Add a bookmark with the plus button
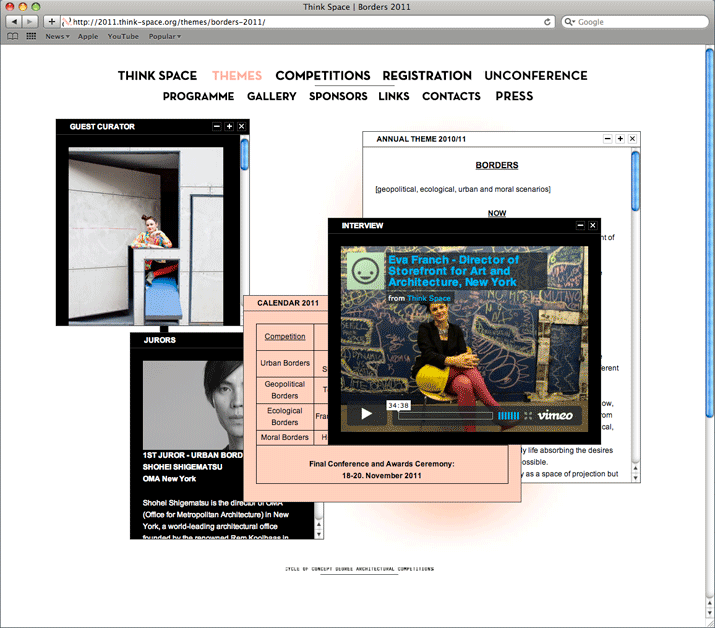This screenshot has width=715, height=628. 52,21
